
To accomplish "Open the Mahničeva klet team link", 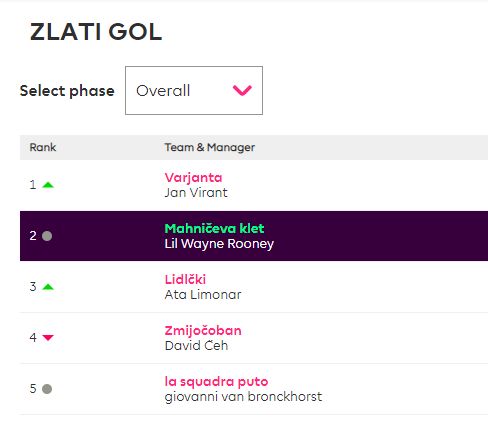I will coord(214,228).
